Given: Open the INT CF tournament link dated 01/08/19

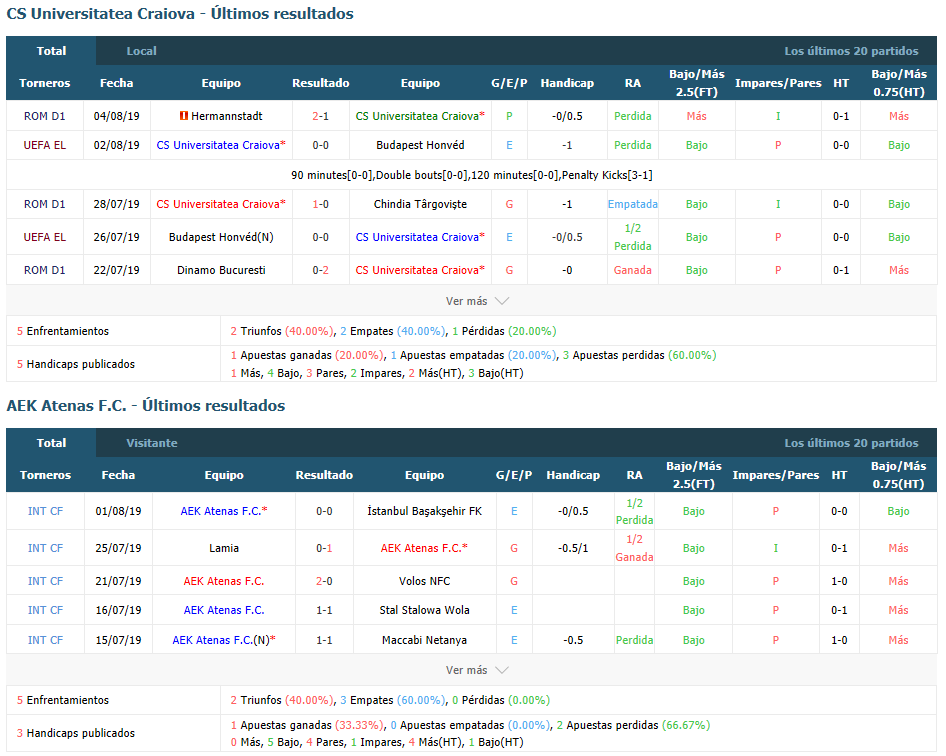Looking at the screenshot, I should click(45, 511).
